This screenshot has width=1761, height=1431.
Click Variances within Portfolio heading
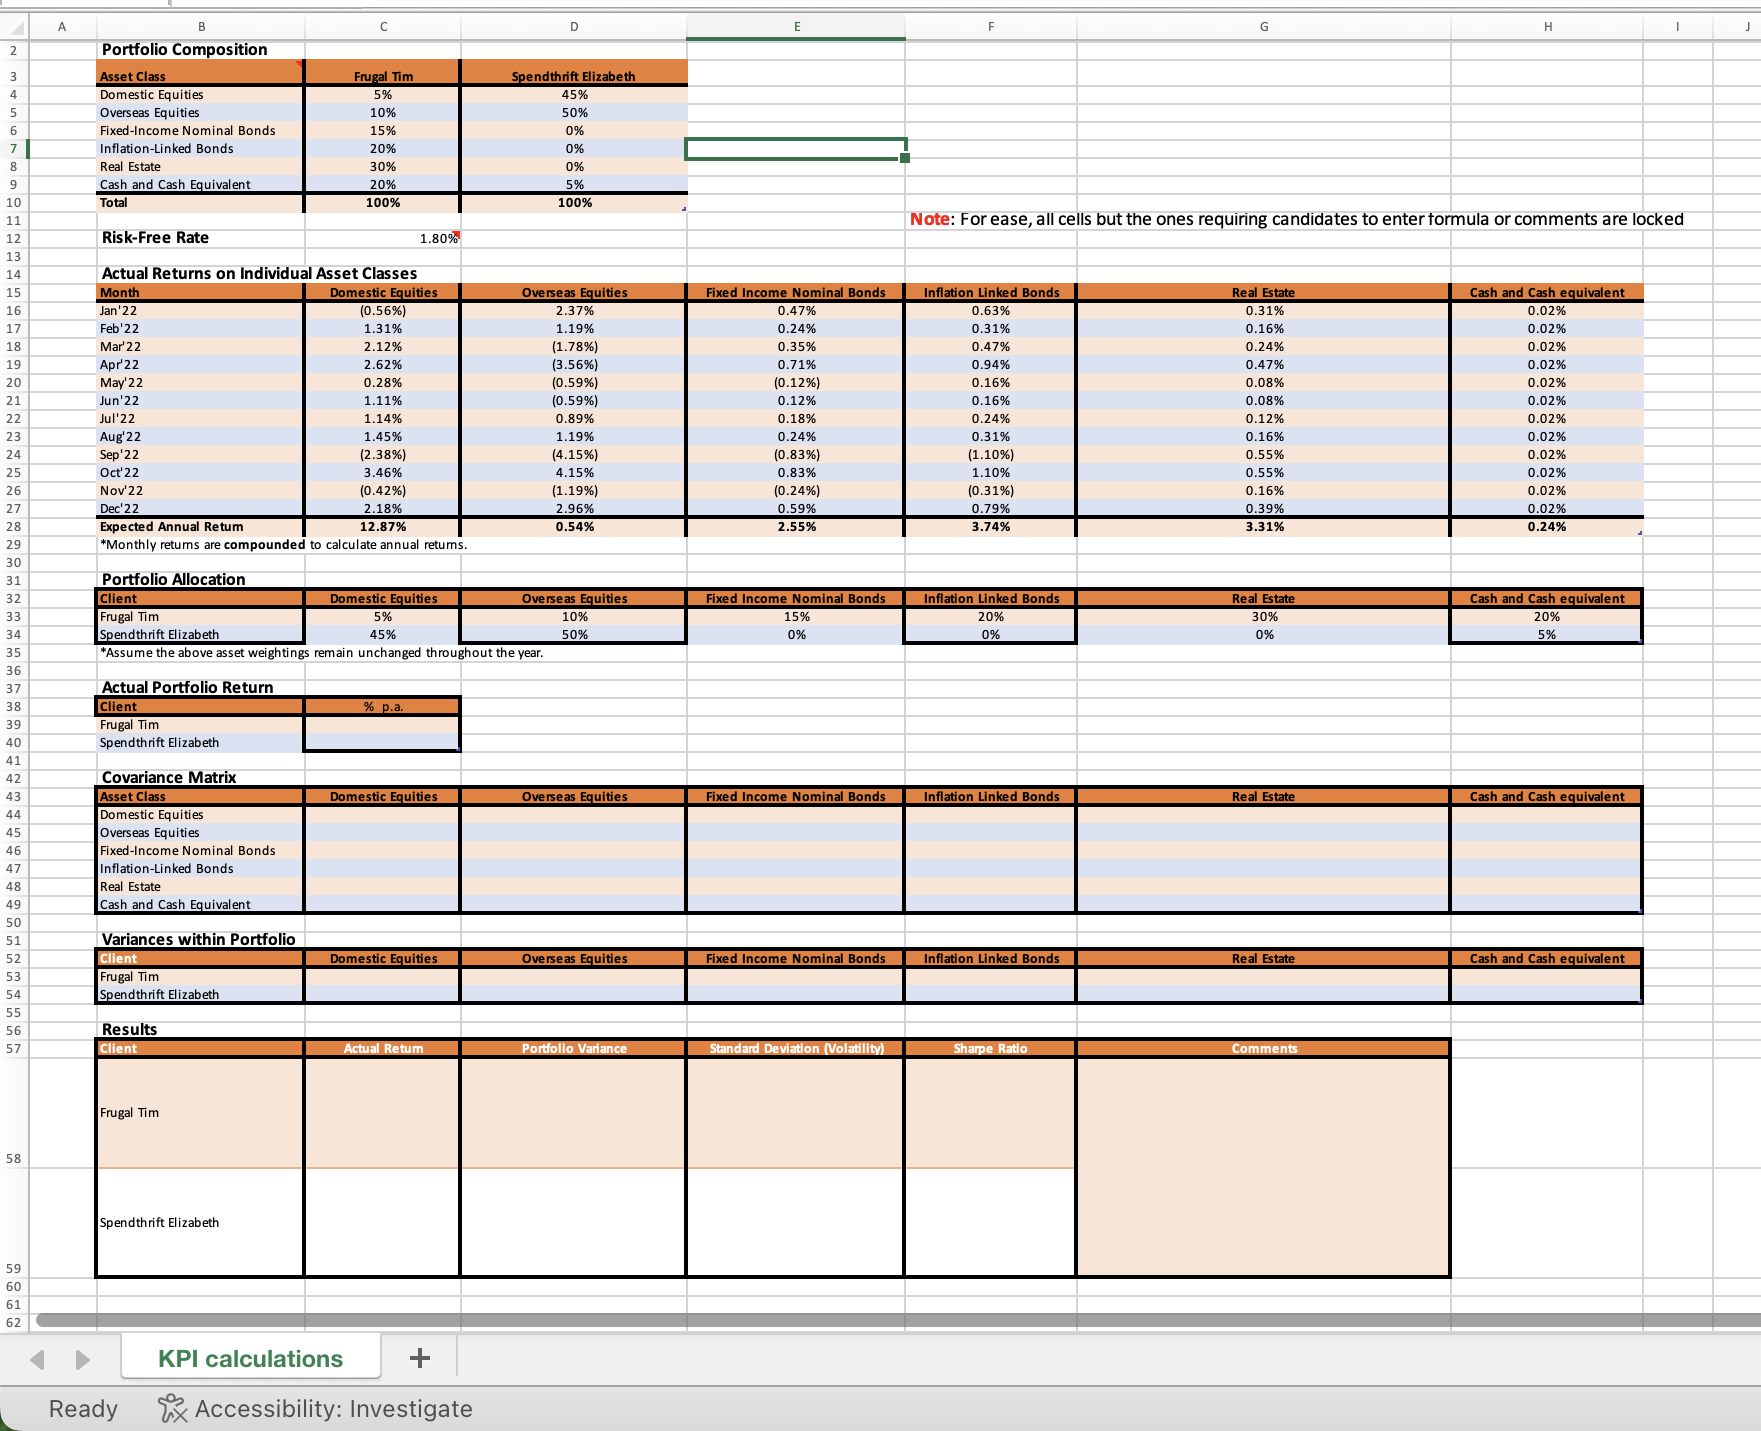click(x=198, y=939)
